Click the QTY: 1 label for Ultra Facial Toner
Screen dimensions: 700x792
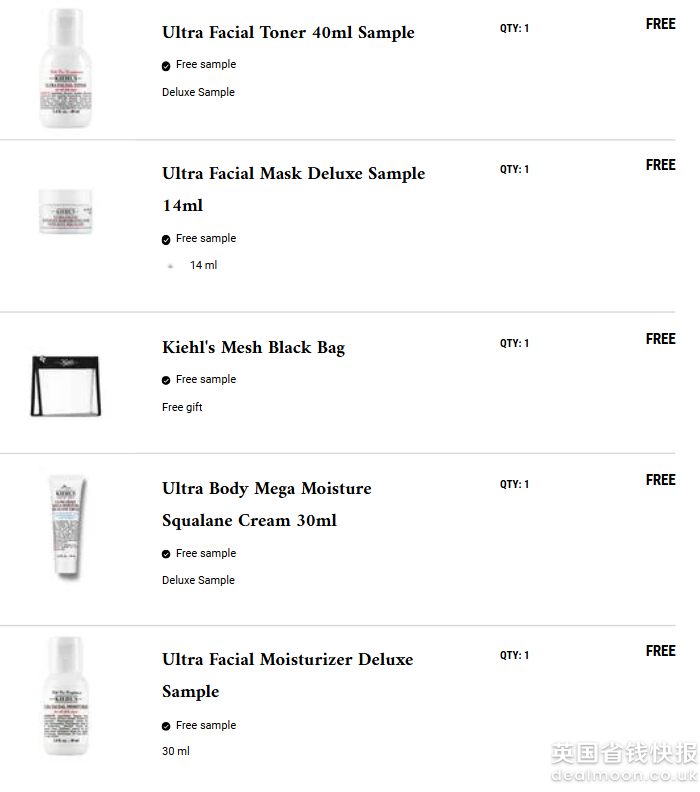[x=514, y=29]
